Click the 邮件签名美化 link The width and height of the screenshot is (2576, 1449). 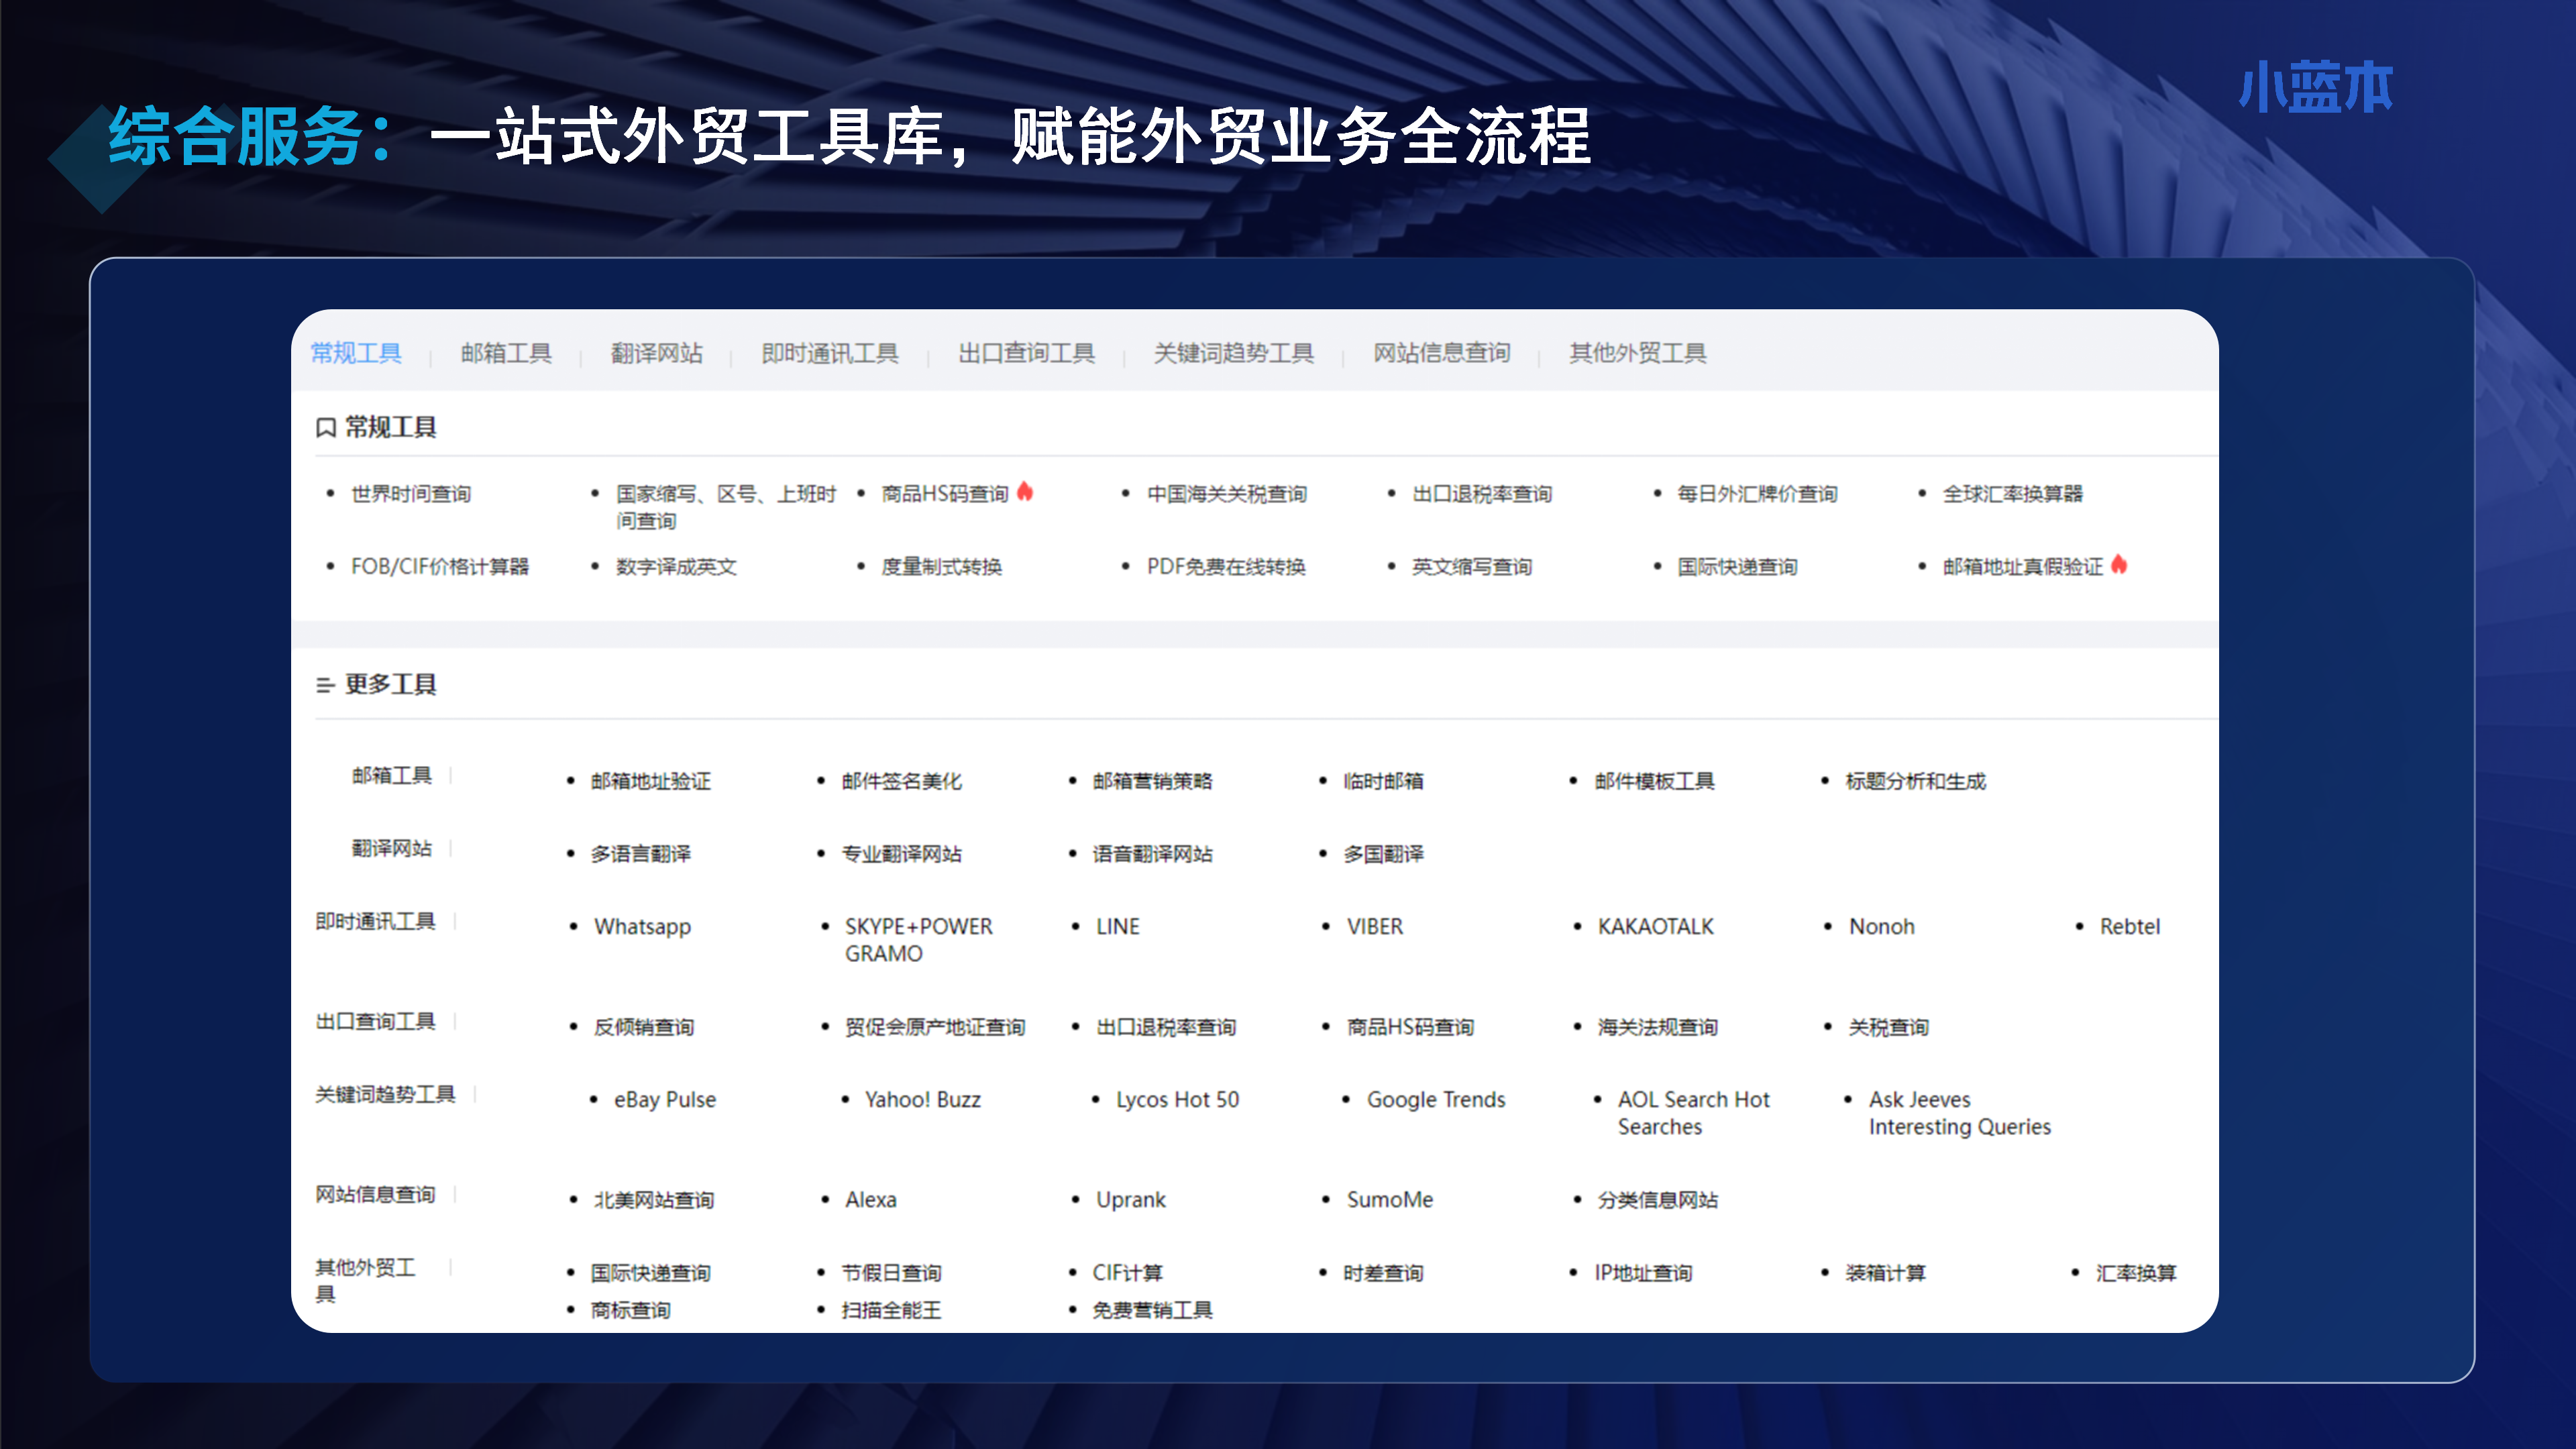pos(902,781)
